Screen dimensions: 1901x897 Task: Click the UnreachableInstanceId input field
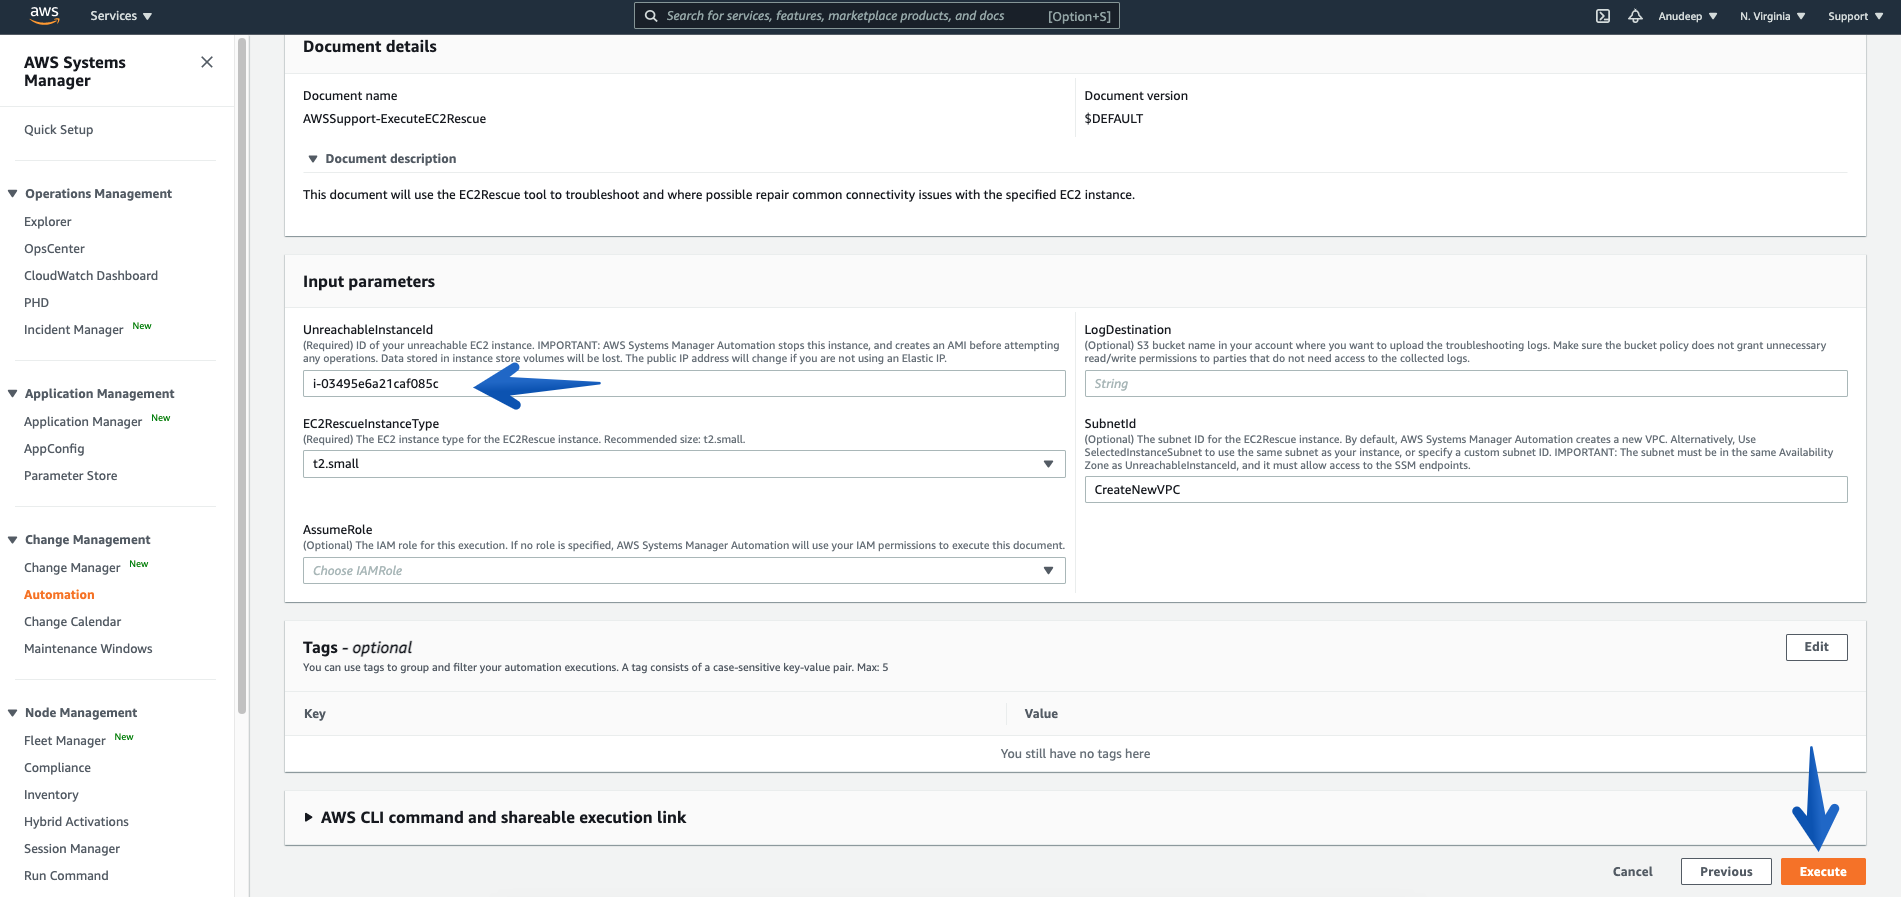click(x=684, y=384)
